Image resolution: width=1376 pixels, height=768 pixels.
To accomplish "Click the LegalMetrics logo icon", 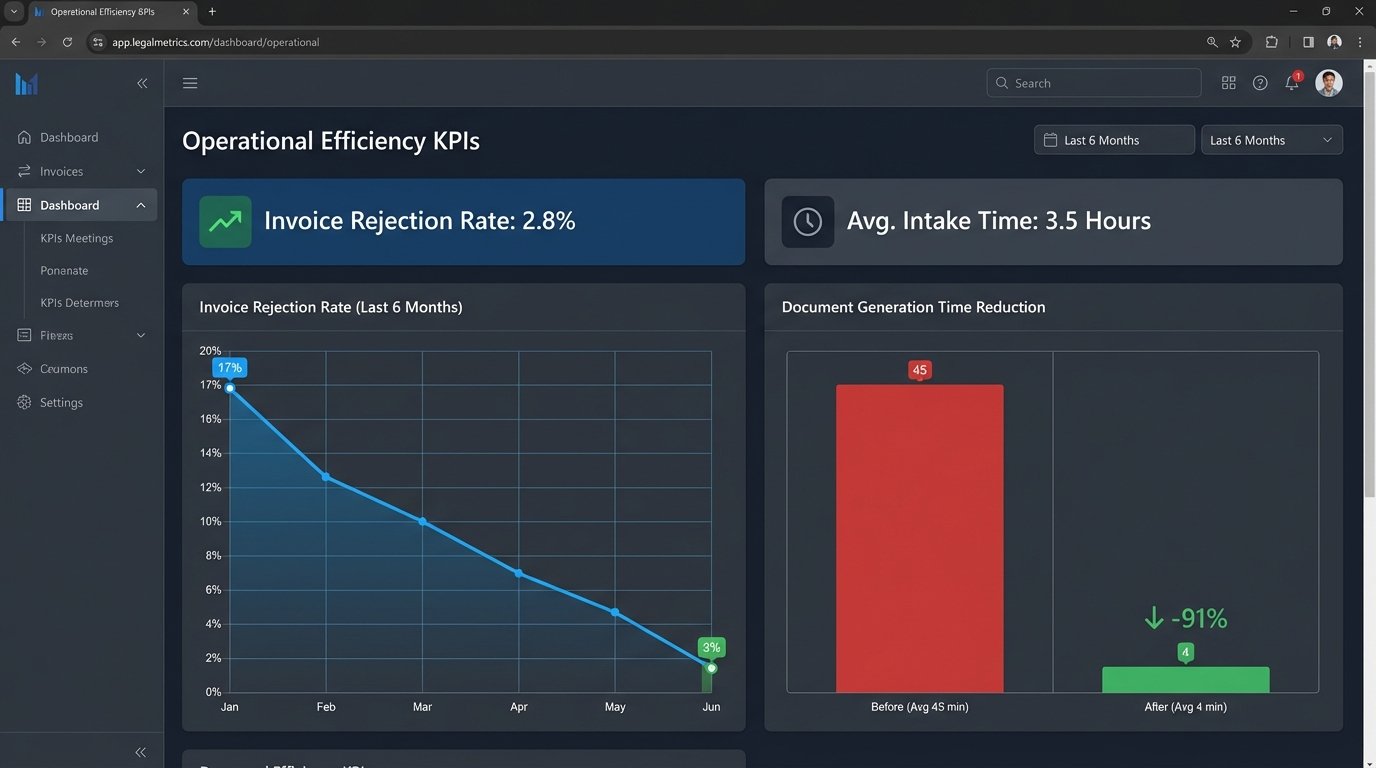I will tap(26, 84).
